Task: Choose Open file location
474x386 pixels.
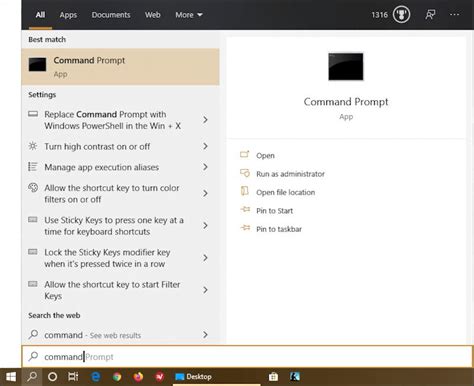Action: pyautogui.click(x=286, y=192)
